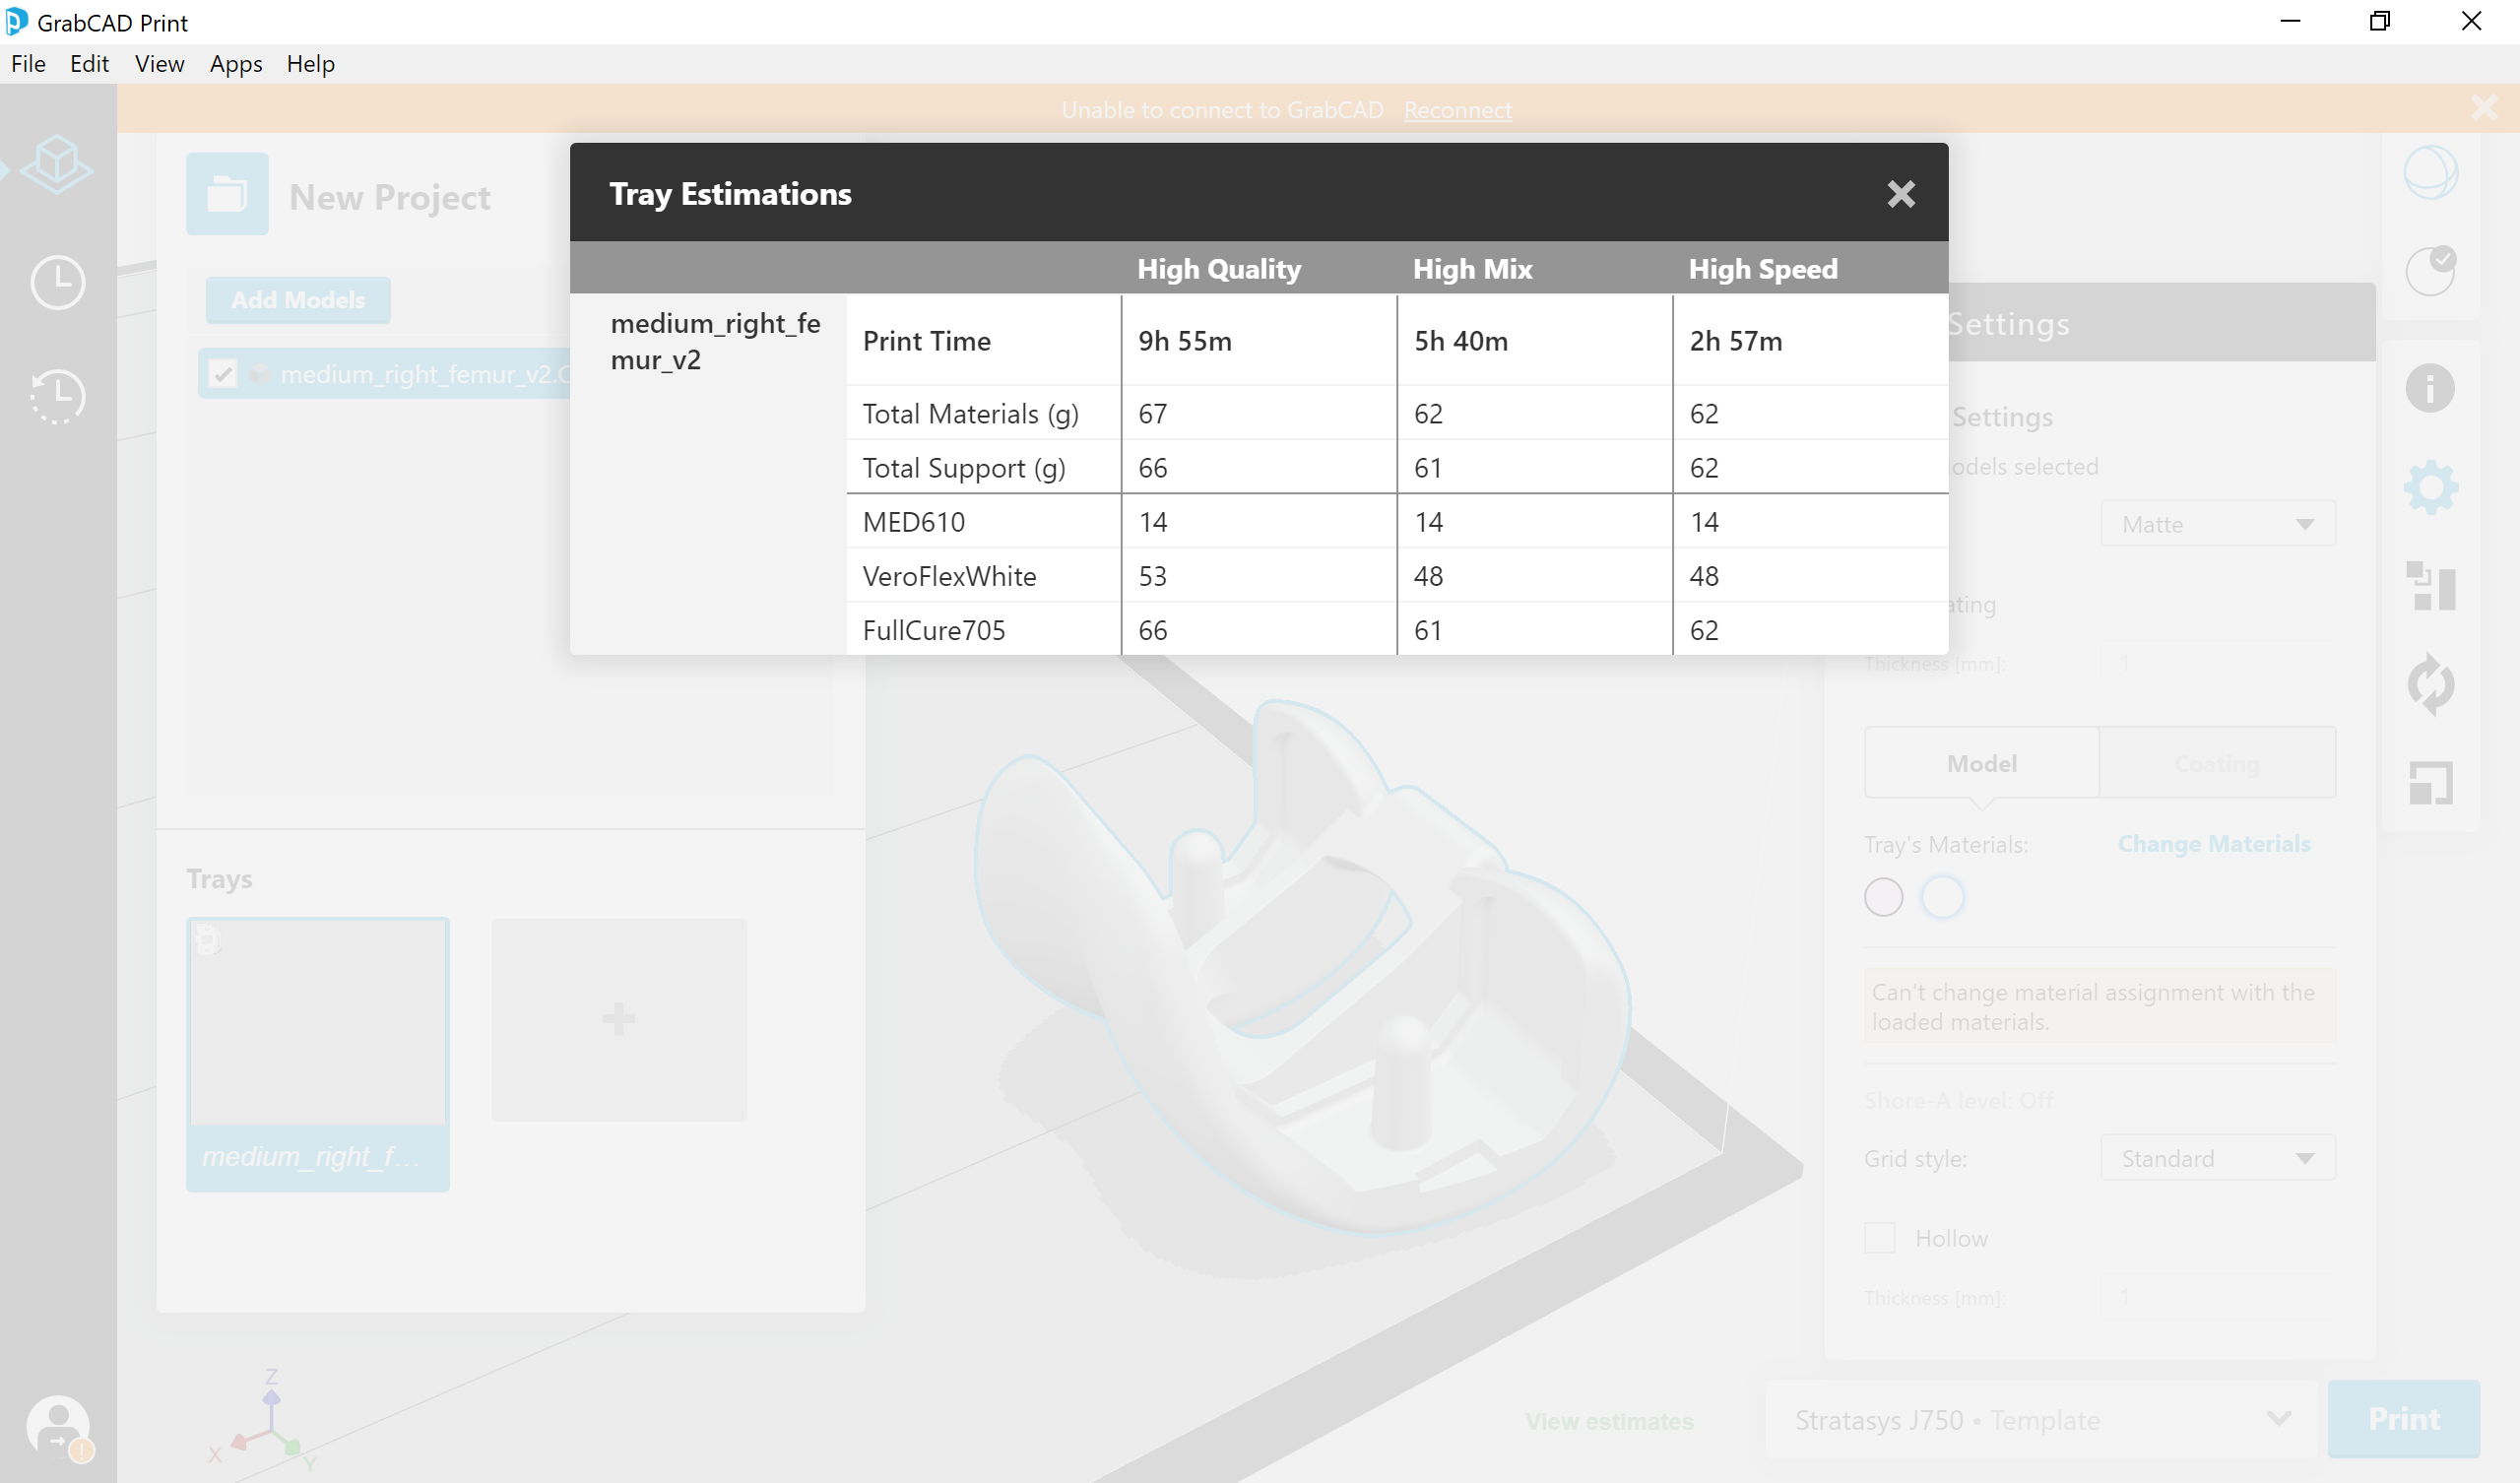Select the medium_right_f... tray thumbnail

click(x=318, y=1054)
